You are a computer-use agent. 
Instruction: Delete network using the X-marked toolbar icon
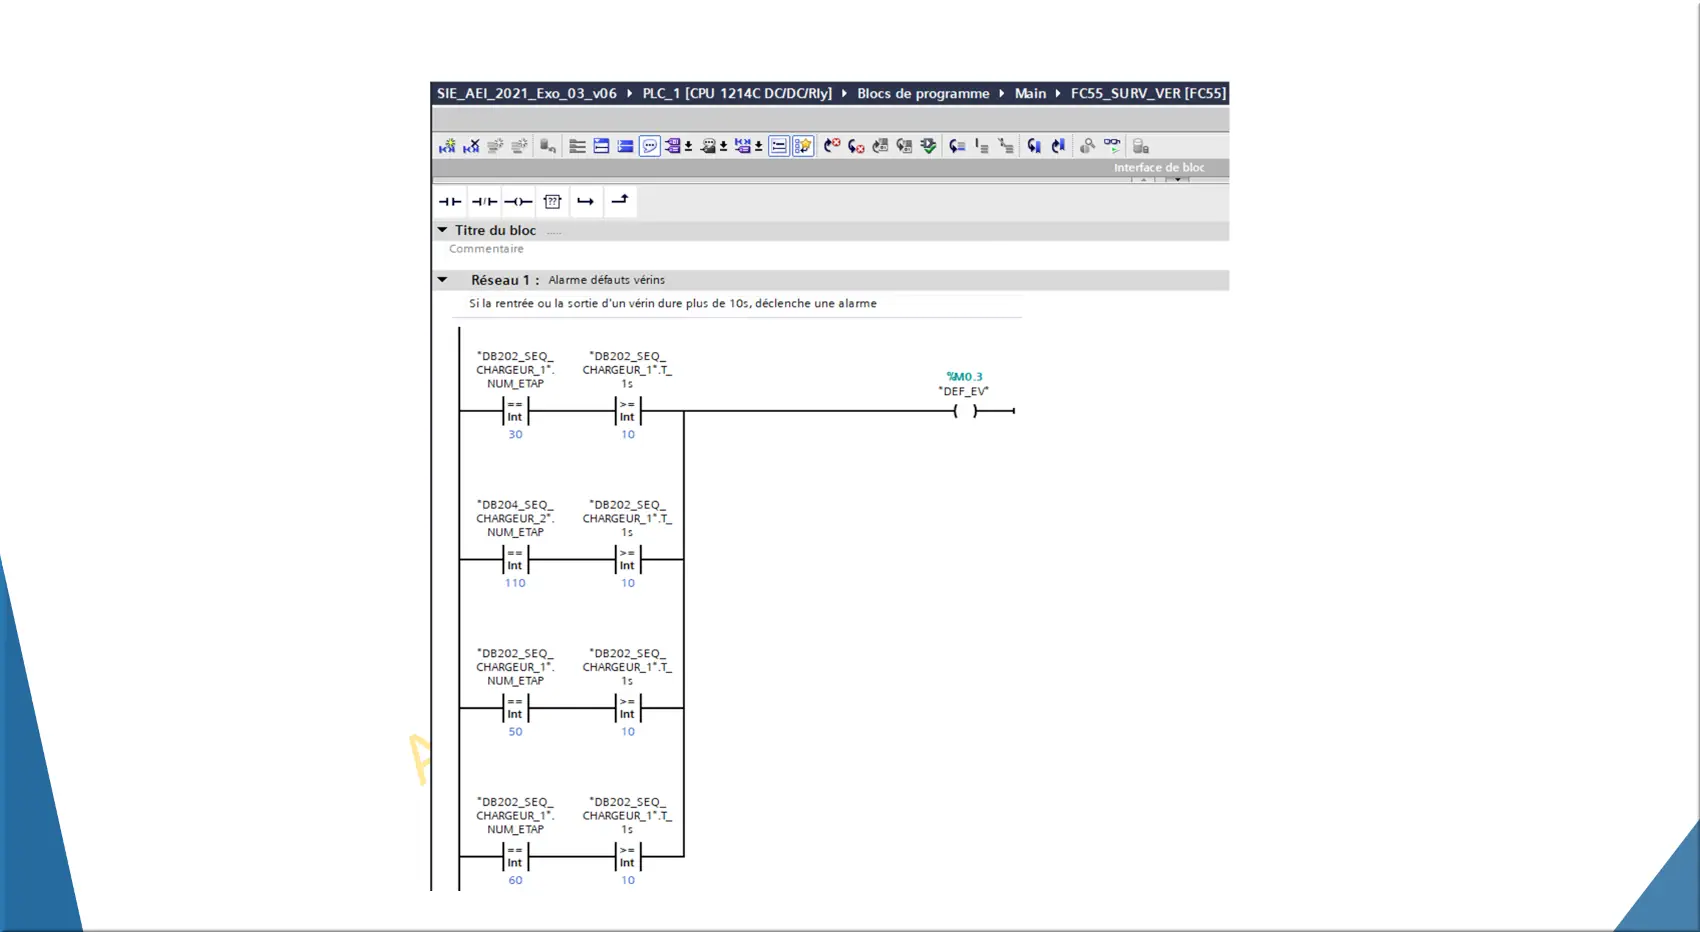point(471,146)
